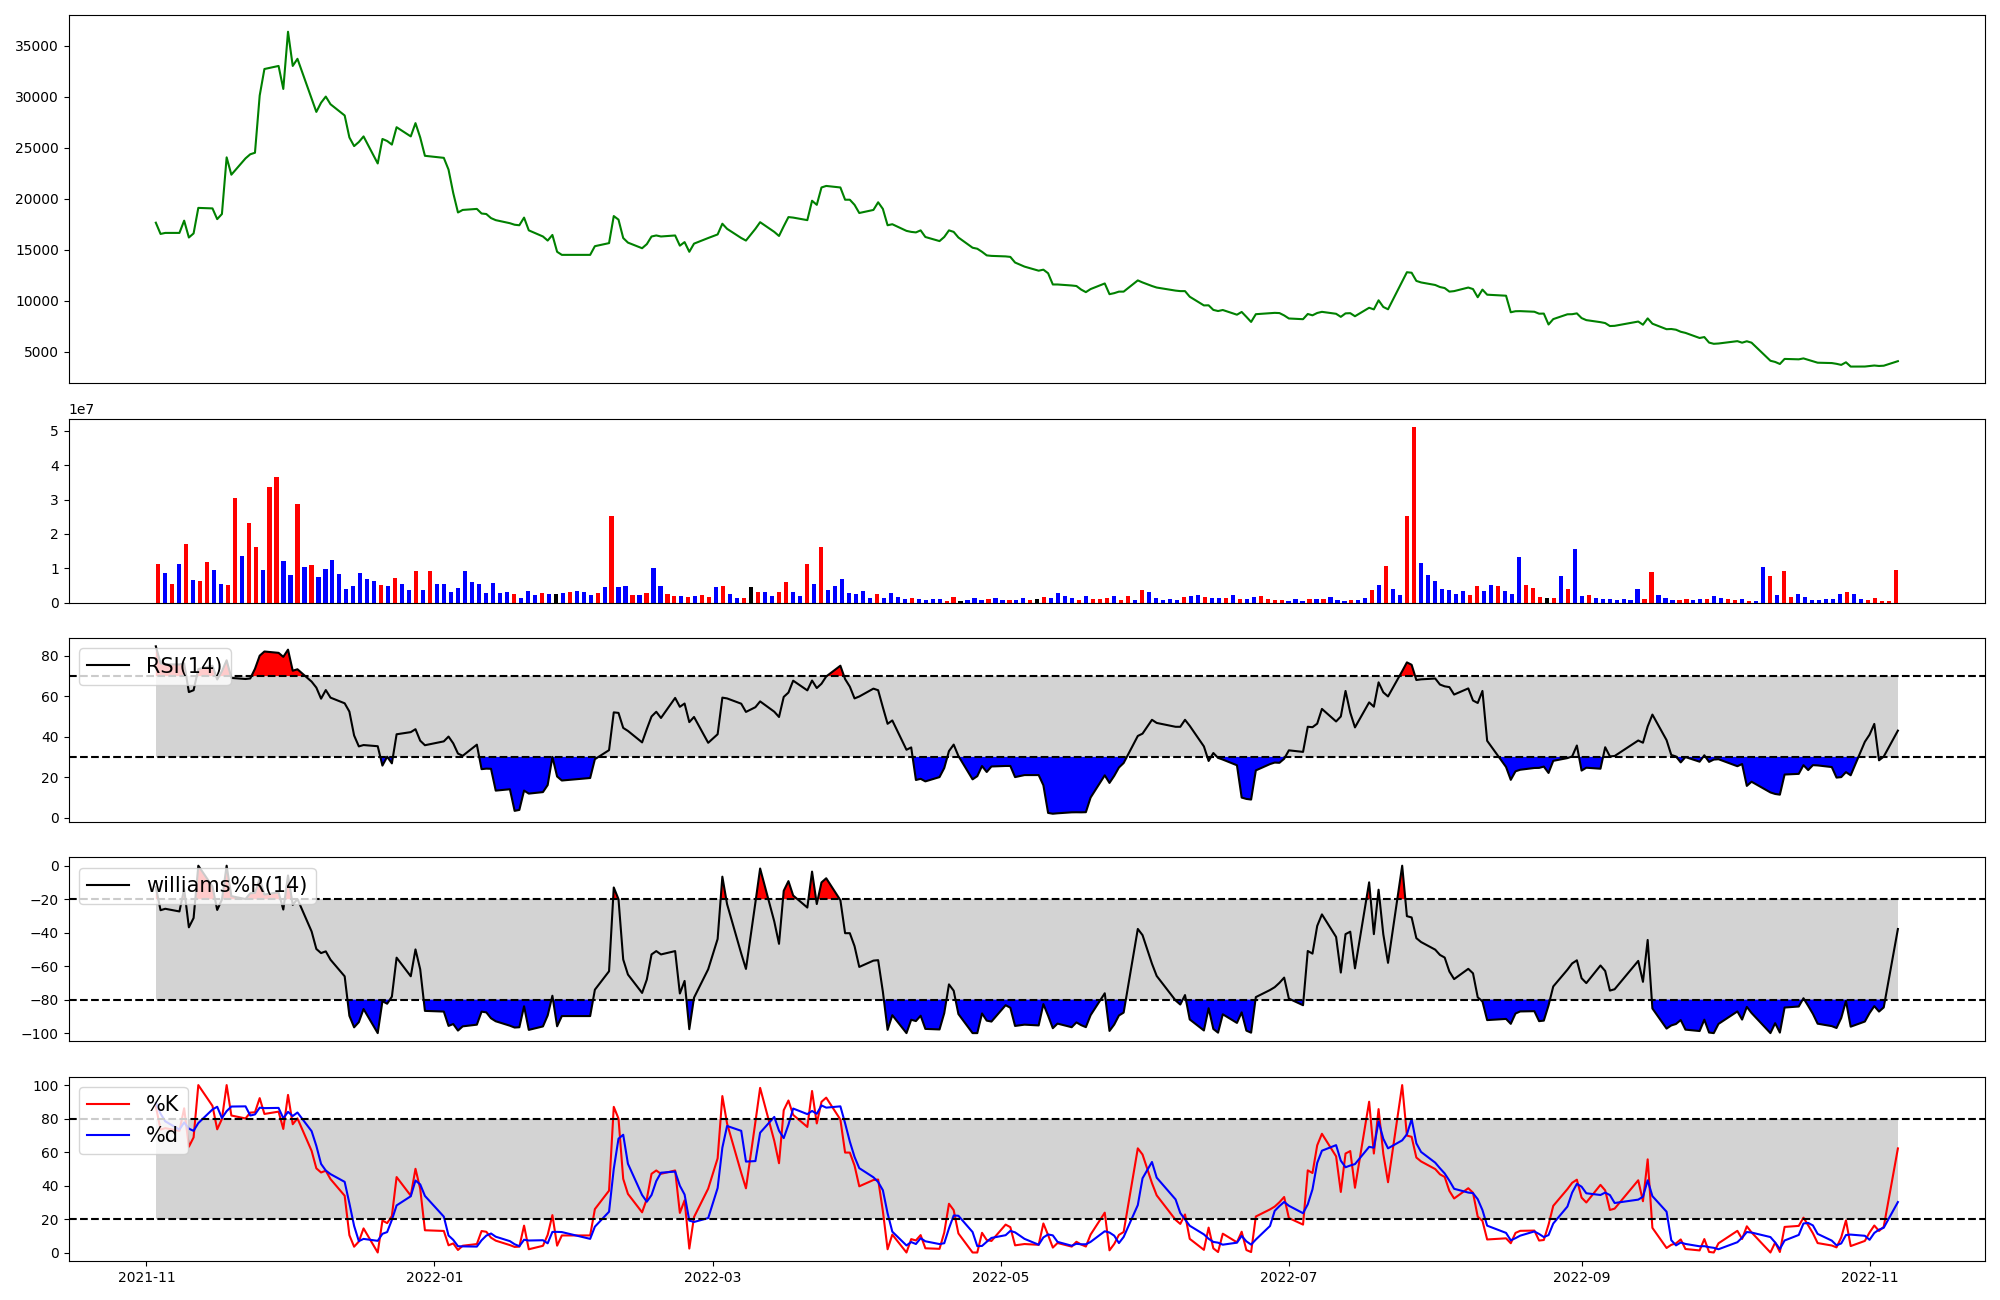Click the RSI(14) legend label
This screenshot has height=1300, width=2000.
coord(184,666)
